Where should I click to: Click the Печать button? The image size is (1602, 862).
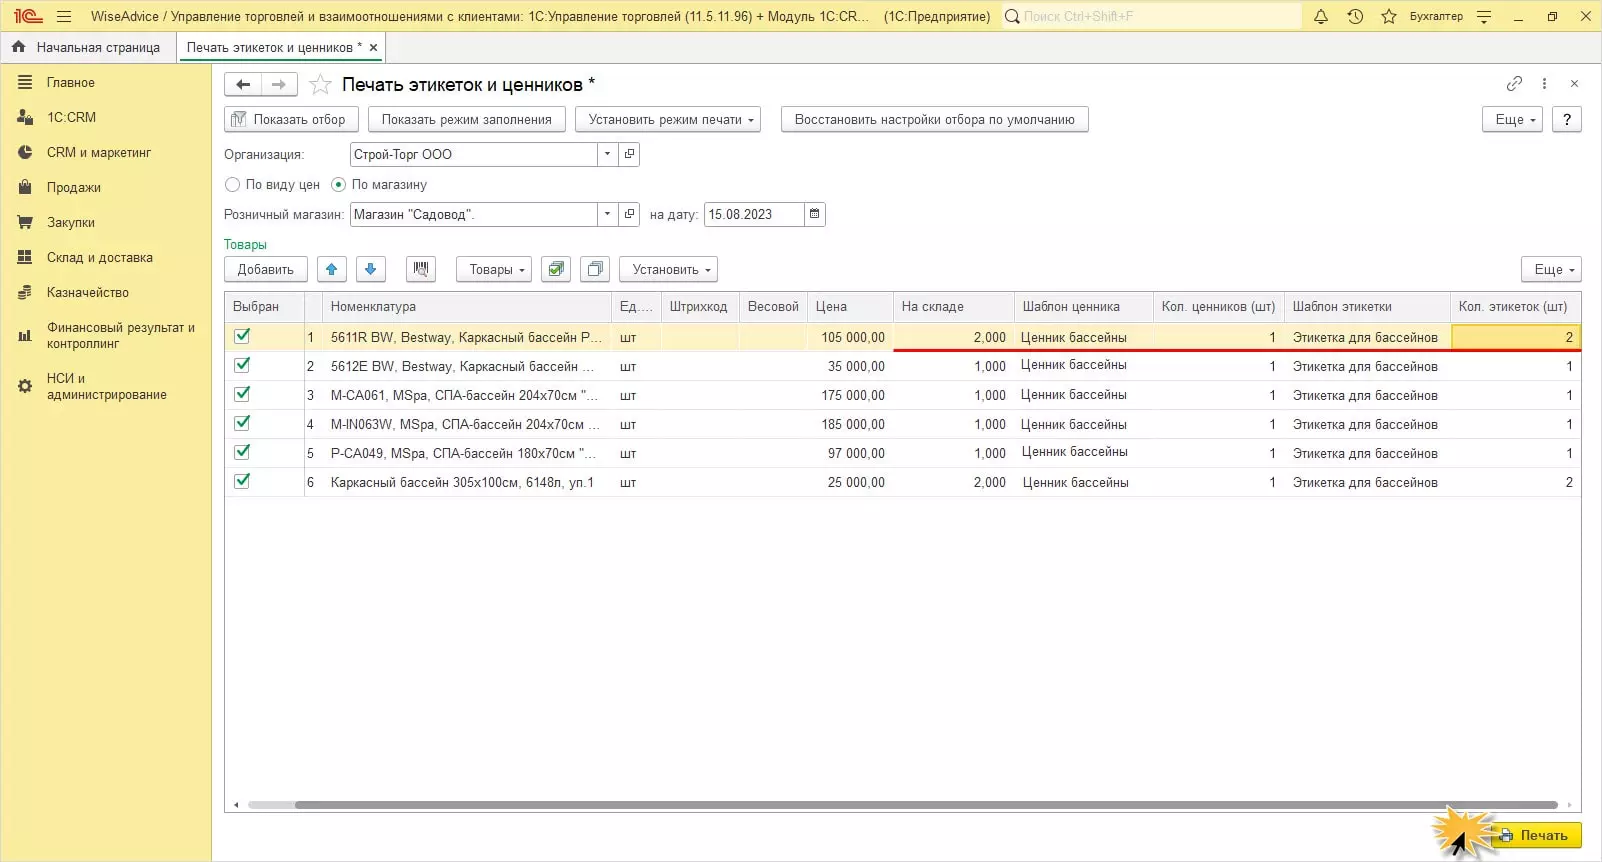(x=1535, y=835)
